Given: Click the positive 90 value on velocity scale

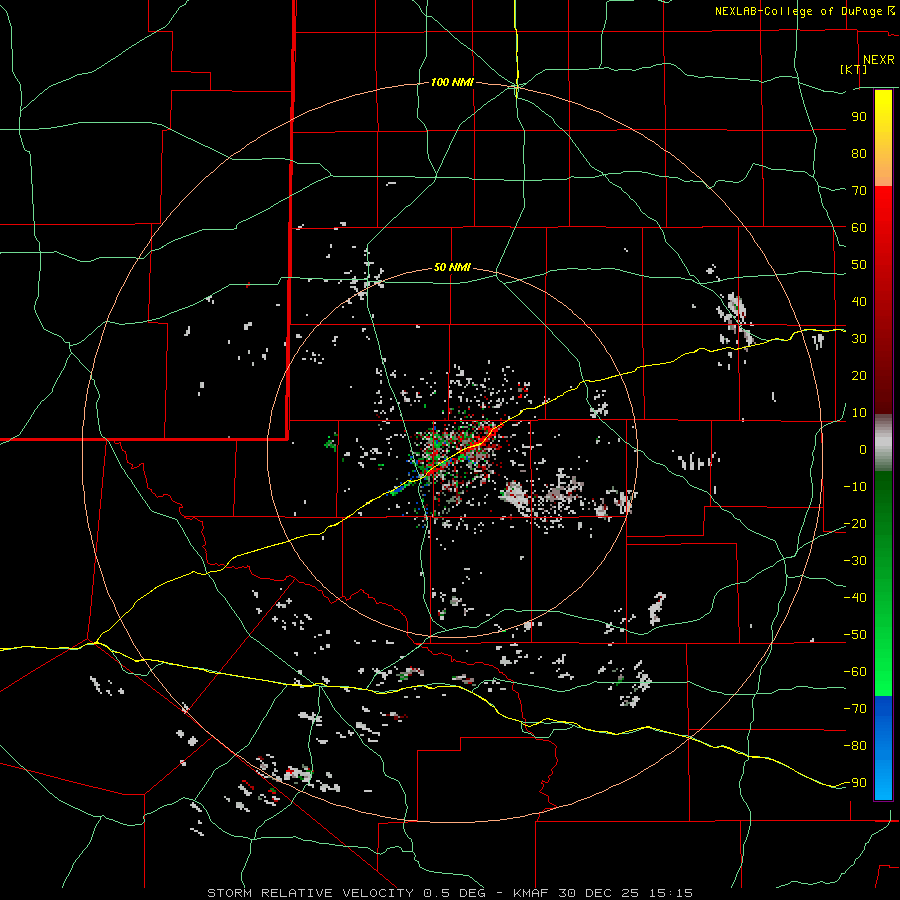Looking at the screenshot, I should coord(859,117).
